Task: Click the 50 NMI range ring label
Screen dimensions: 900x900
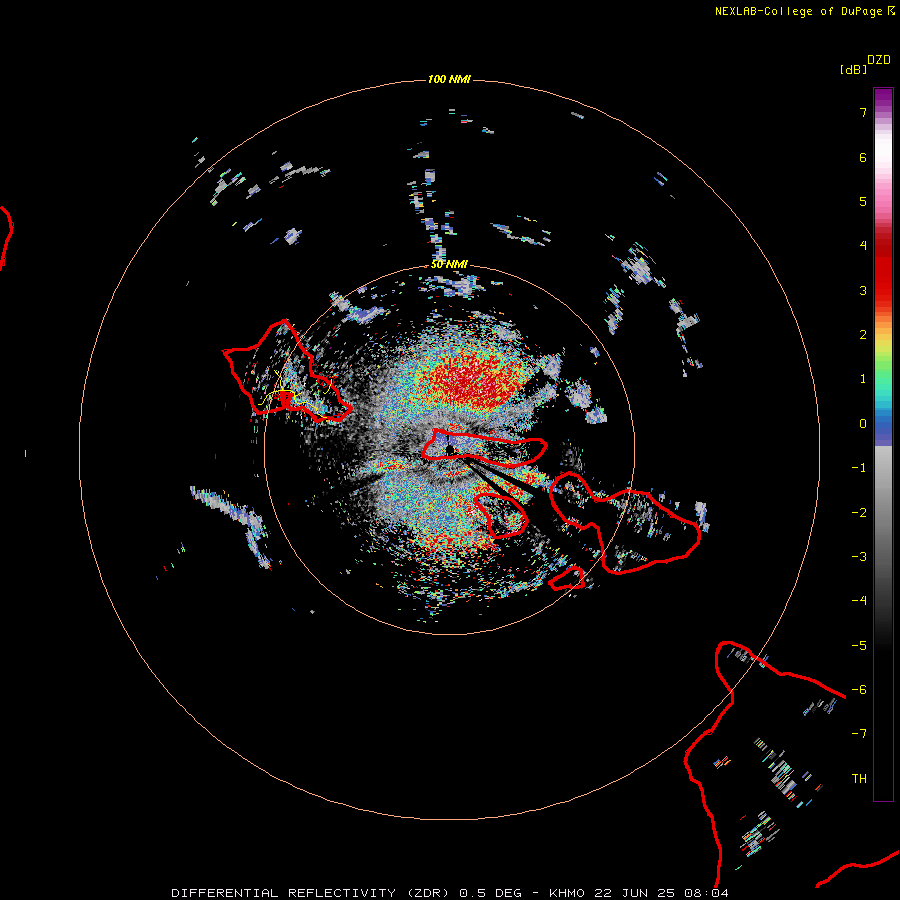Action: tap(449, 264)
